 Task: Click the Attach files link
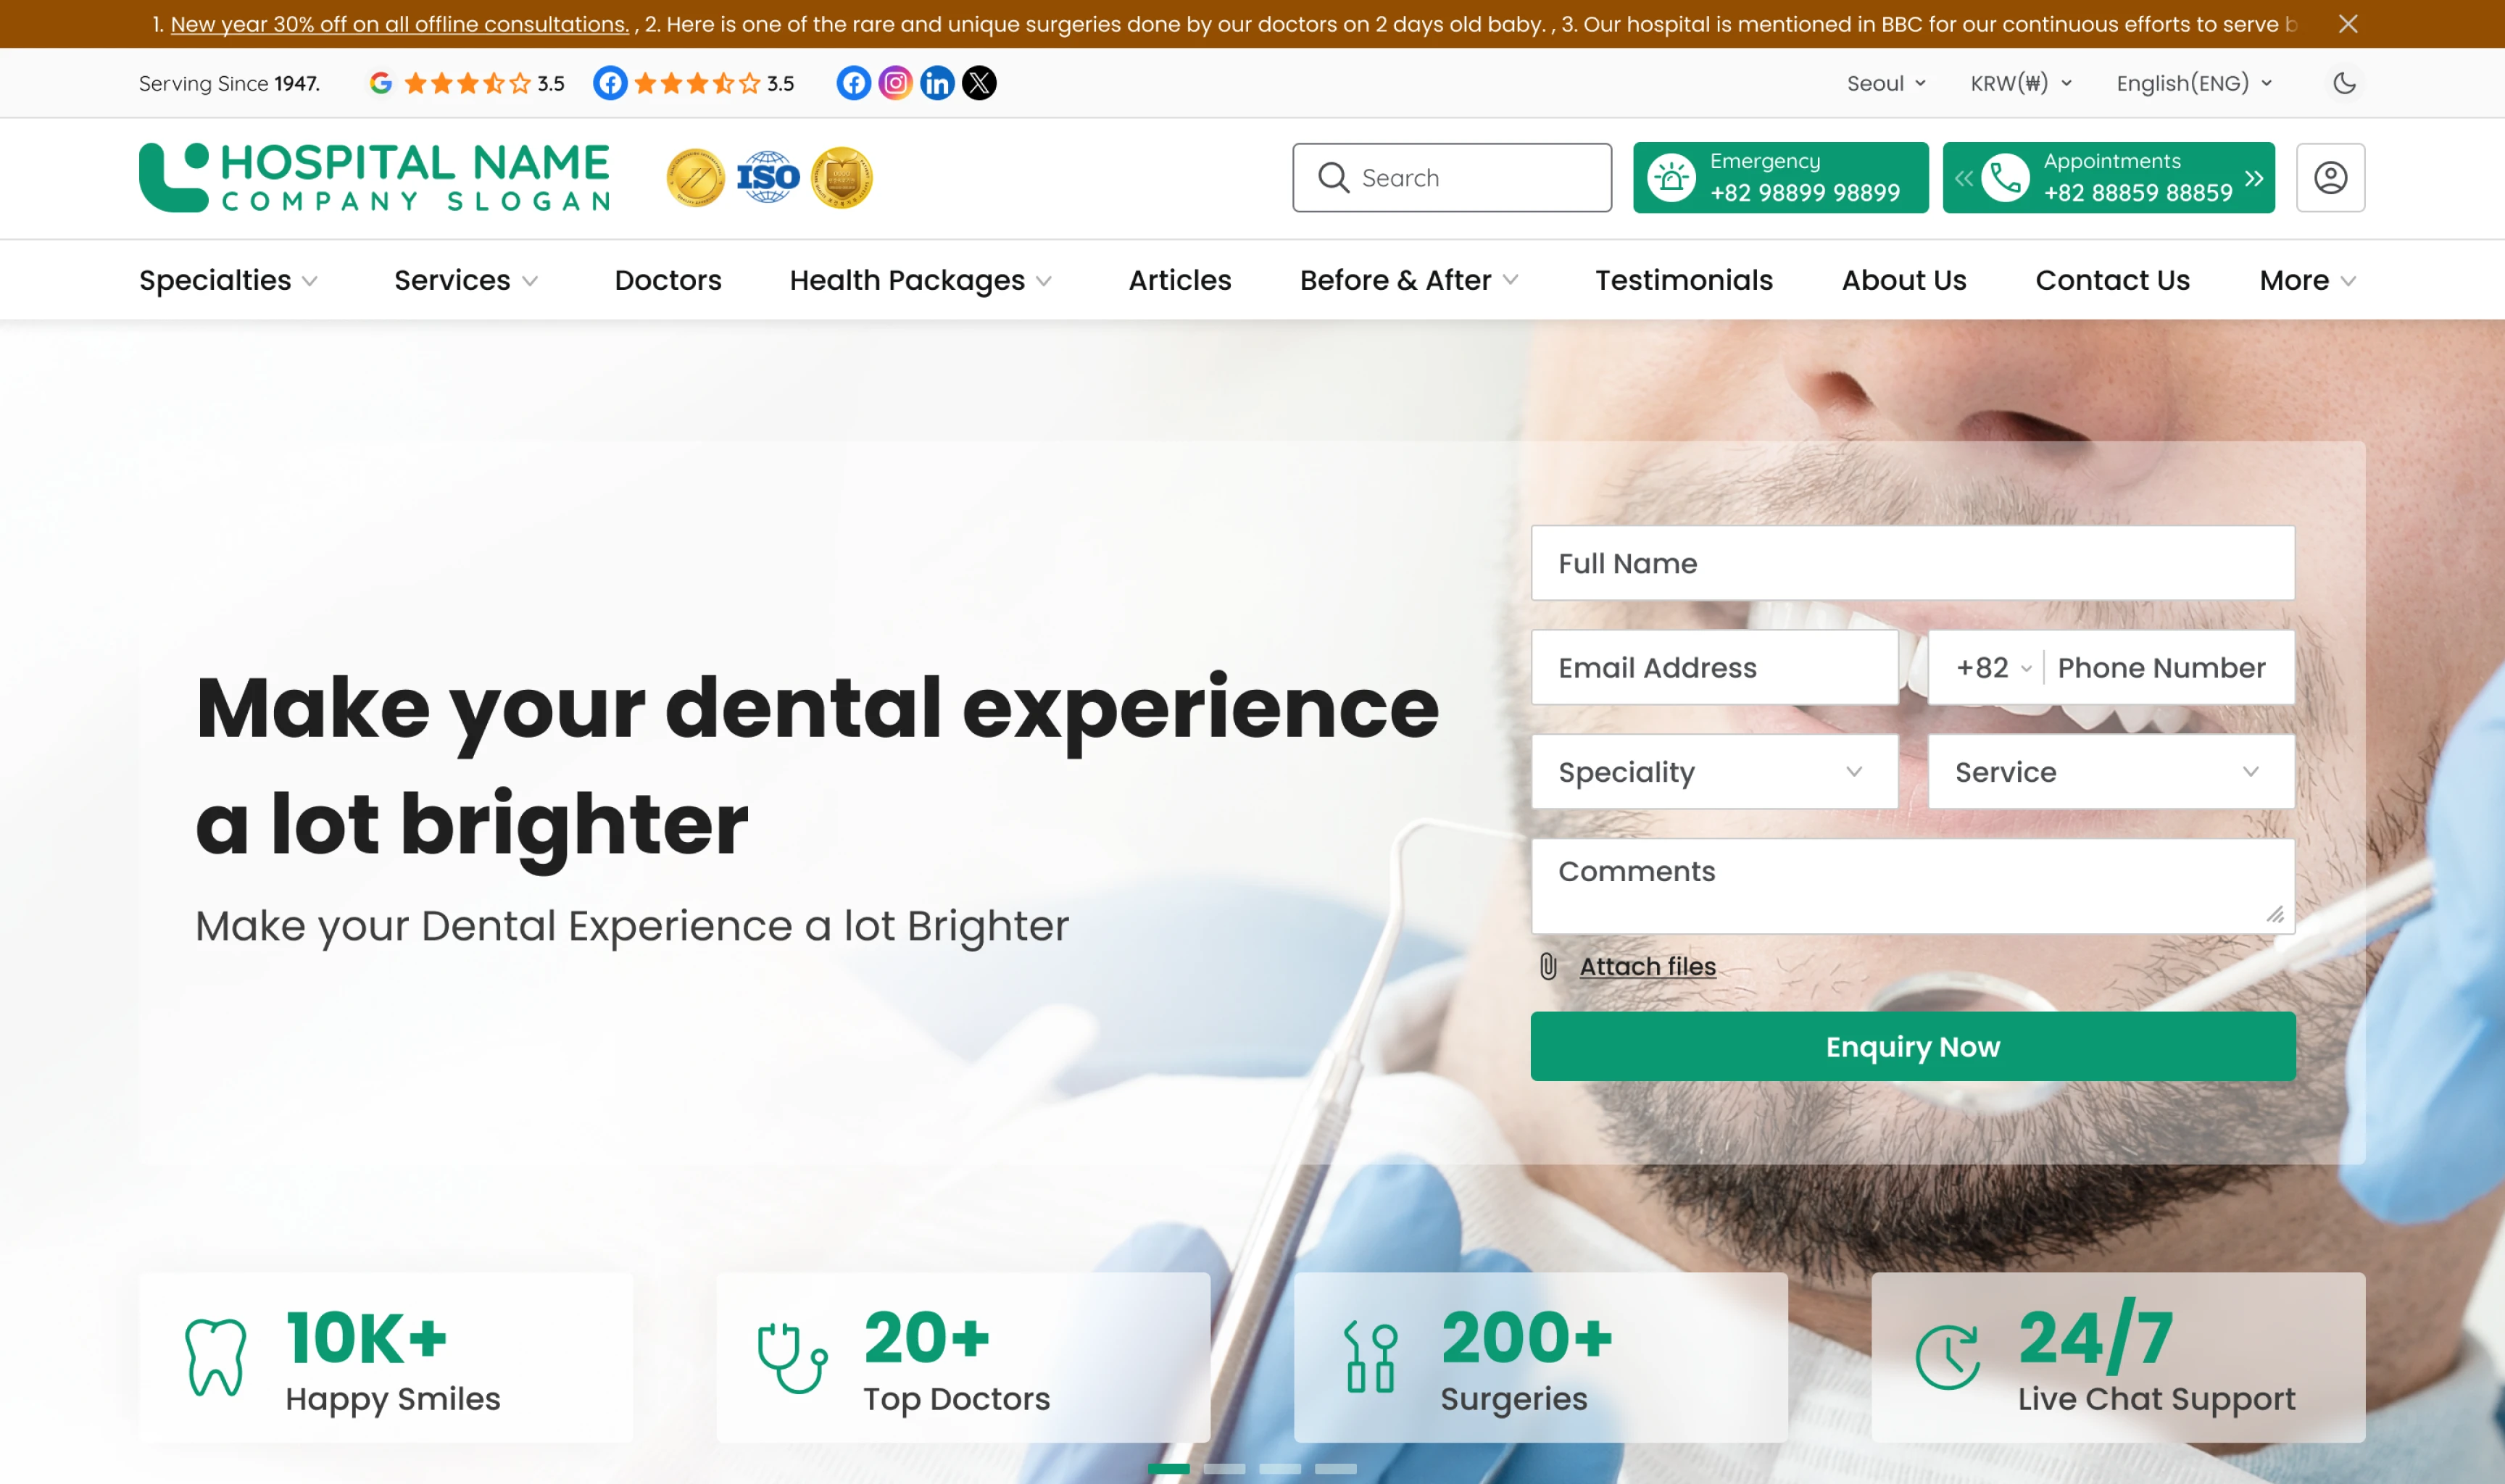pyautogui.click(x=1647, y=966)
